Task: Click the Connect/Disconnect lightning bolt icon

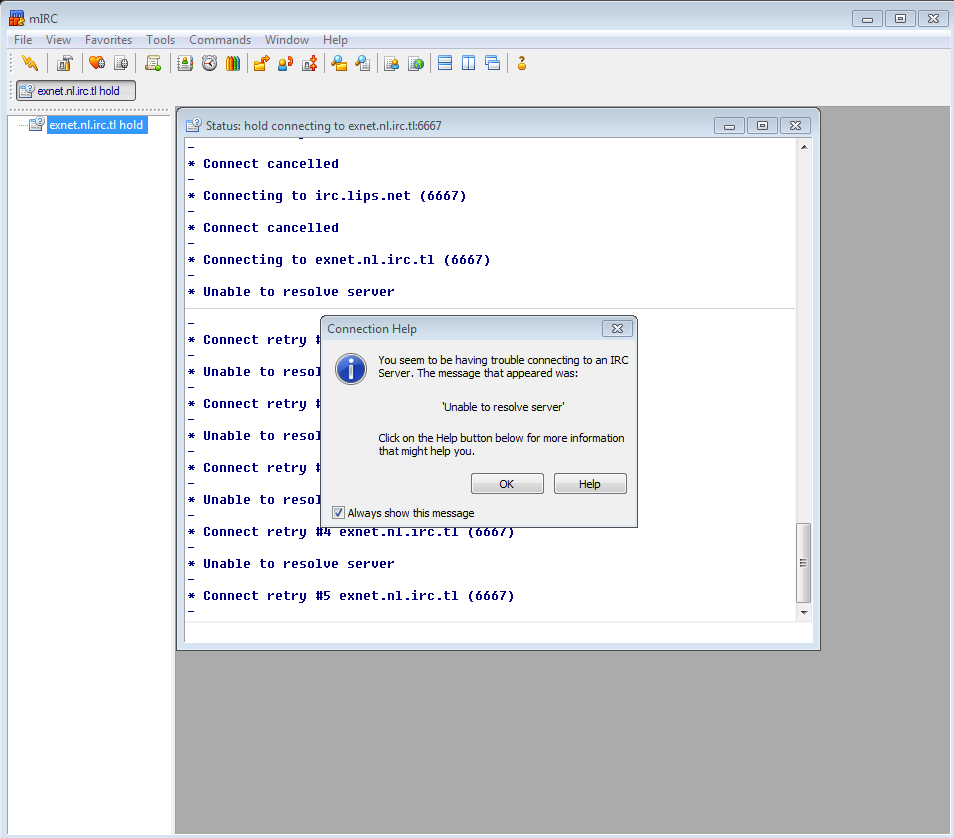Action: coord(29,63)
